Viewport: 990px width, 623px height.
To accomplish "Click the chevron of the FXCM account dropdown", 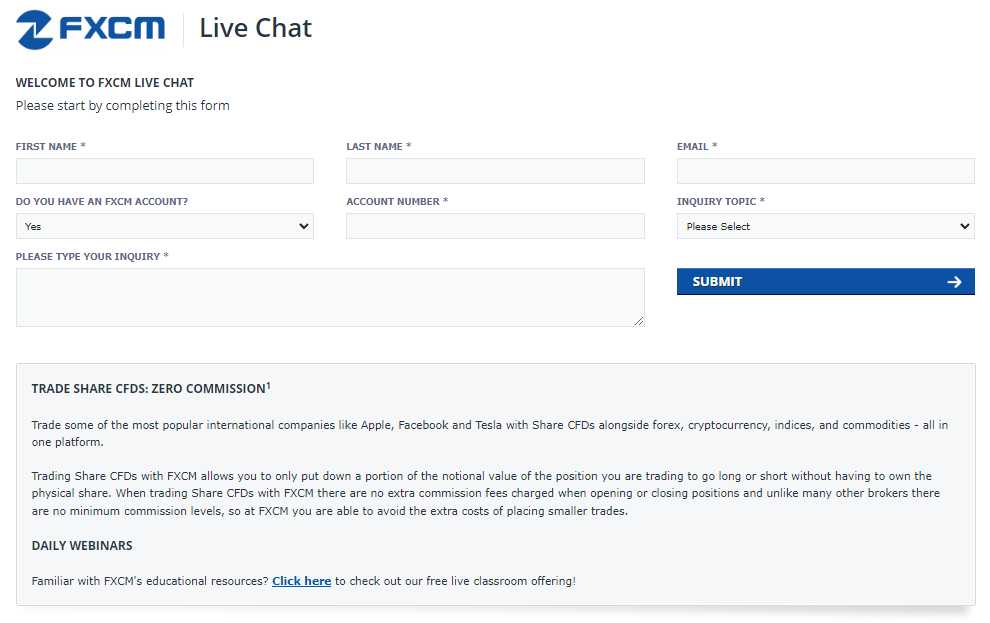I will 304,226.
